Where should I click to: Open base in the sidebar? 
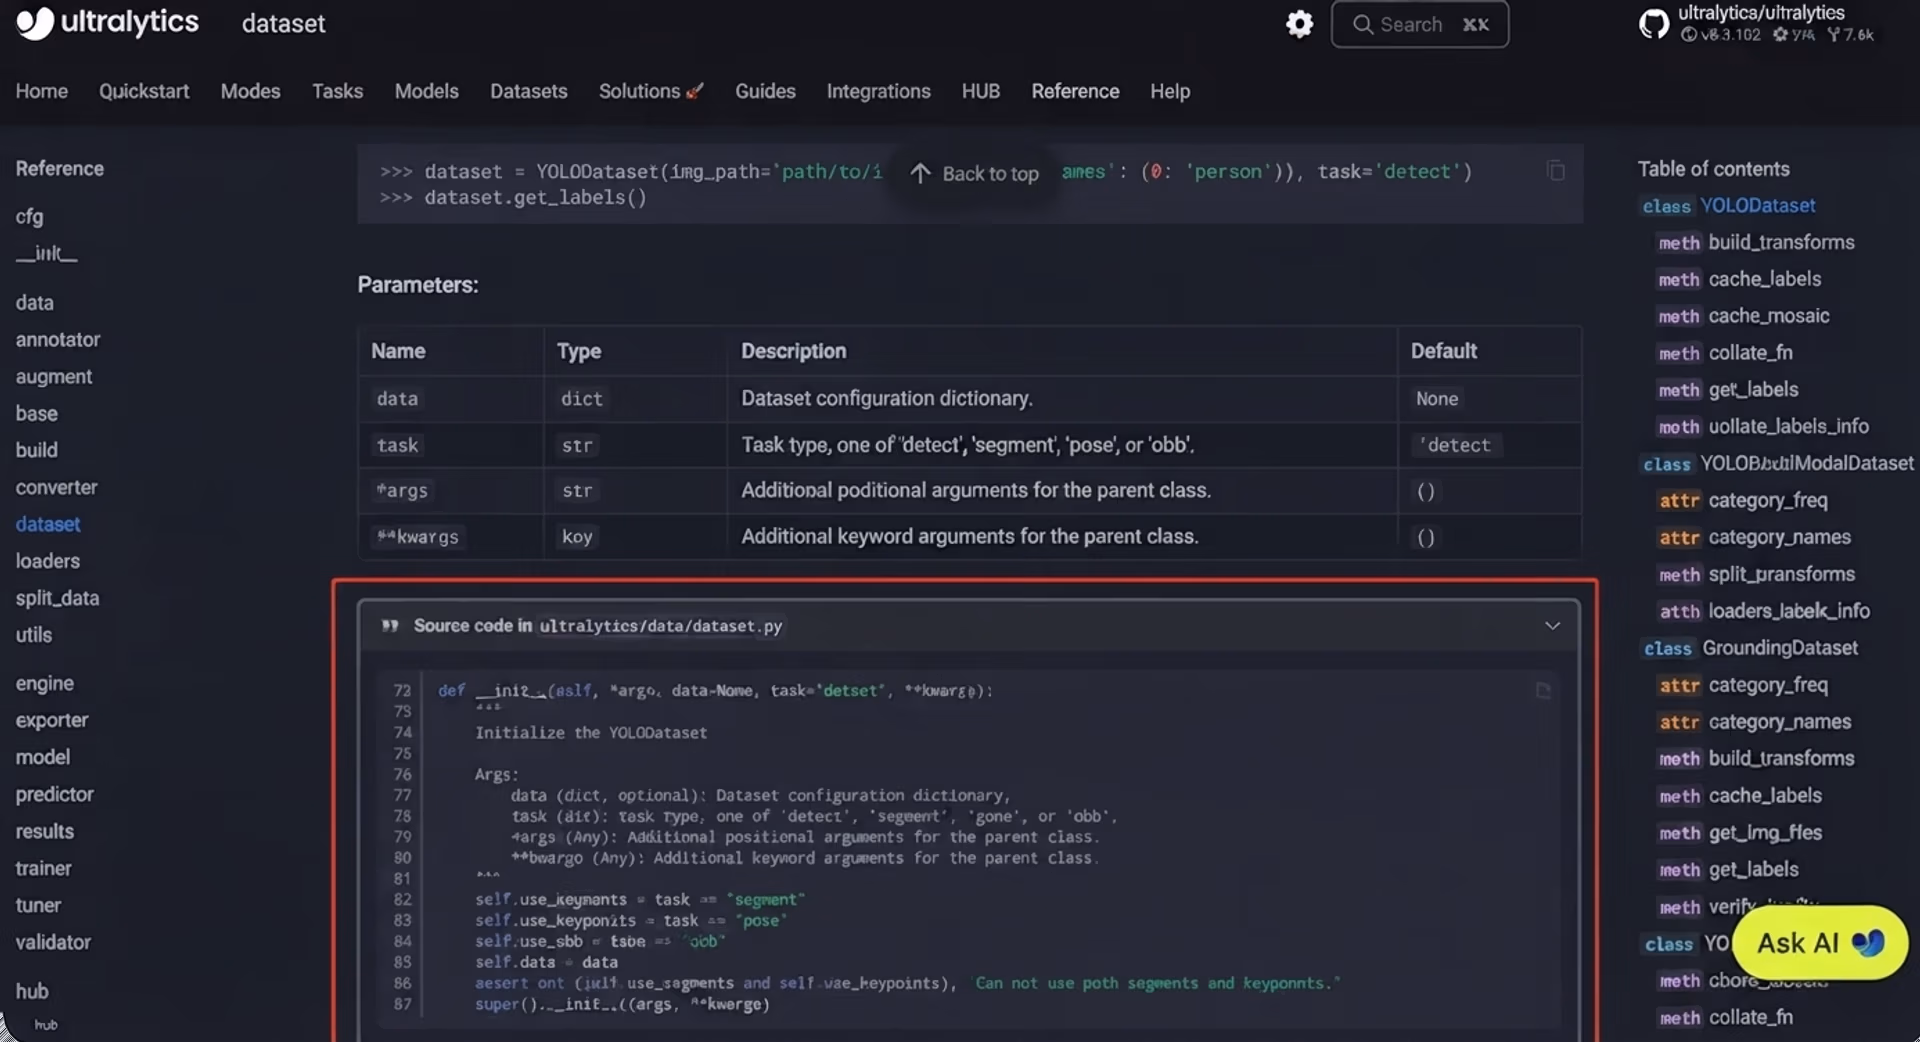36,414
